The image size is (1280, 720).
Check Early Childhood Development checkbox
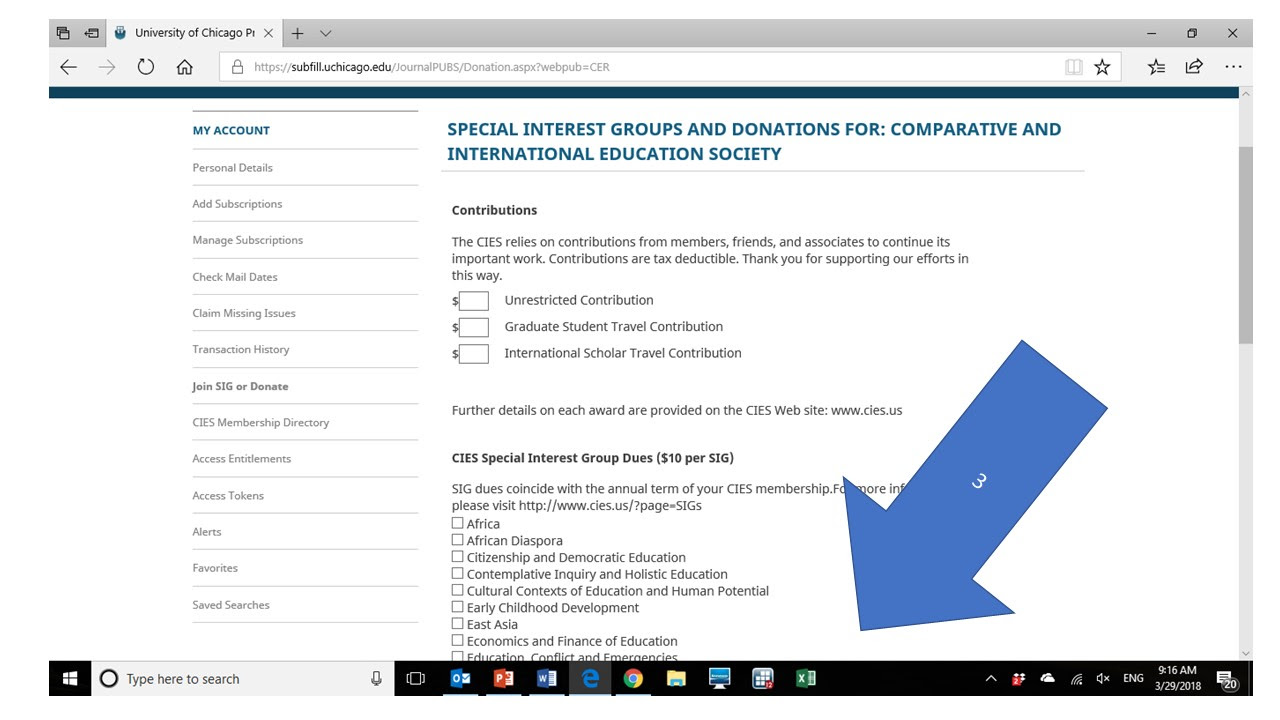[x=458, y=607]
